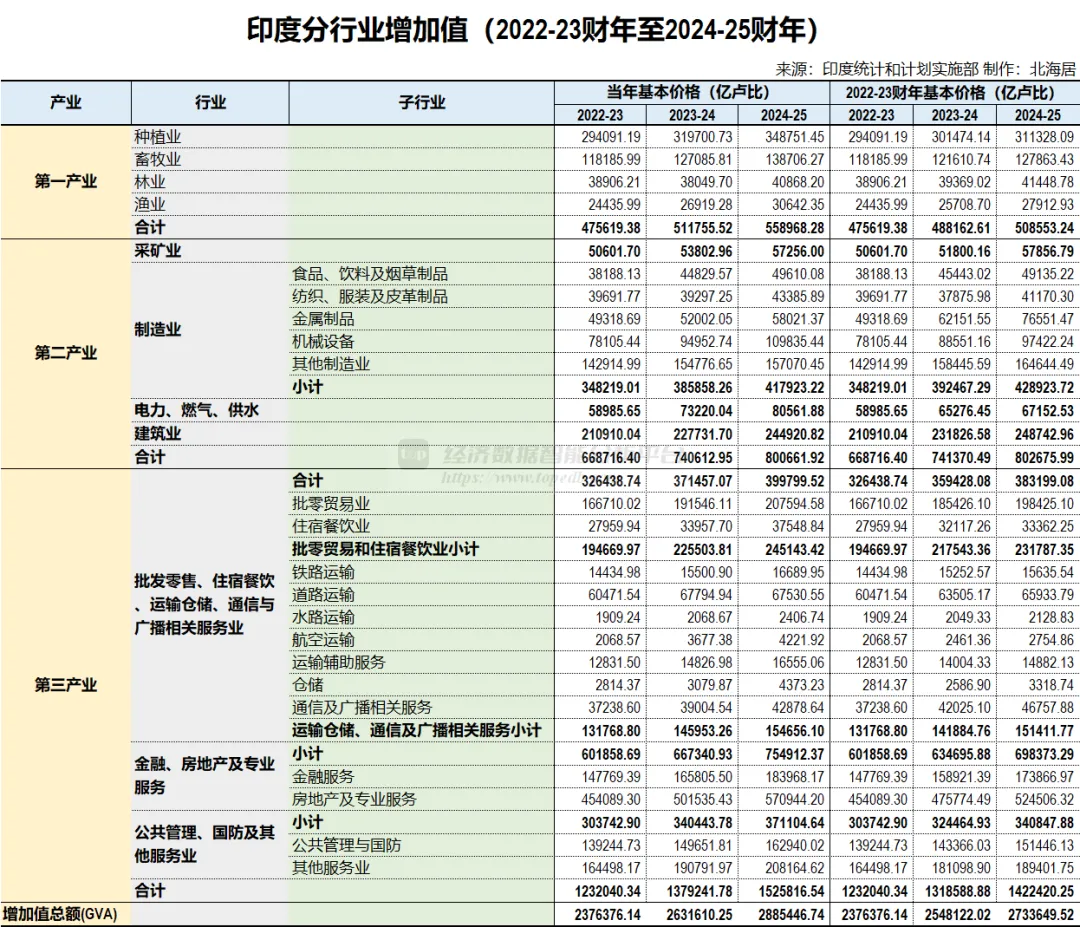The height and width of the screenshot is (927, 1080).
Task: Select value 348751.45 for 种植业
Action: coord(794,137)
